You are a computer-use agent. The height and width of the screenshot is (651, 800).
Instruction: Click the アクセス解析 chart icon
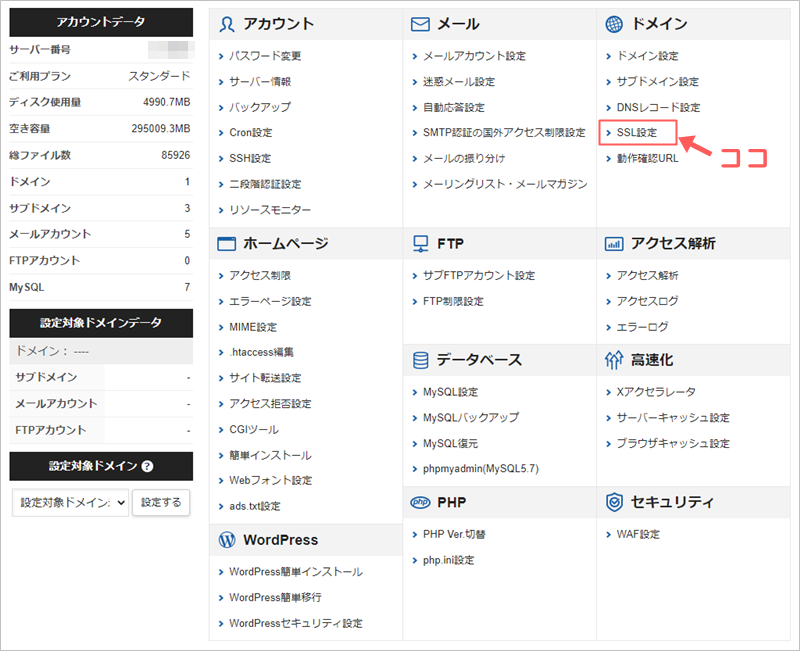[x=613, y=243]
